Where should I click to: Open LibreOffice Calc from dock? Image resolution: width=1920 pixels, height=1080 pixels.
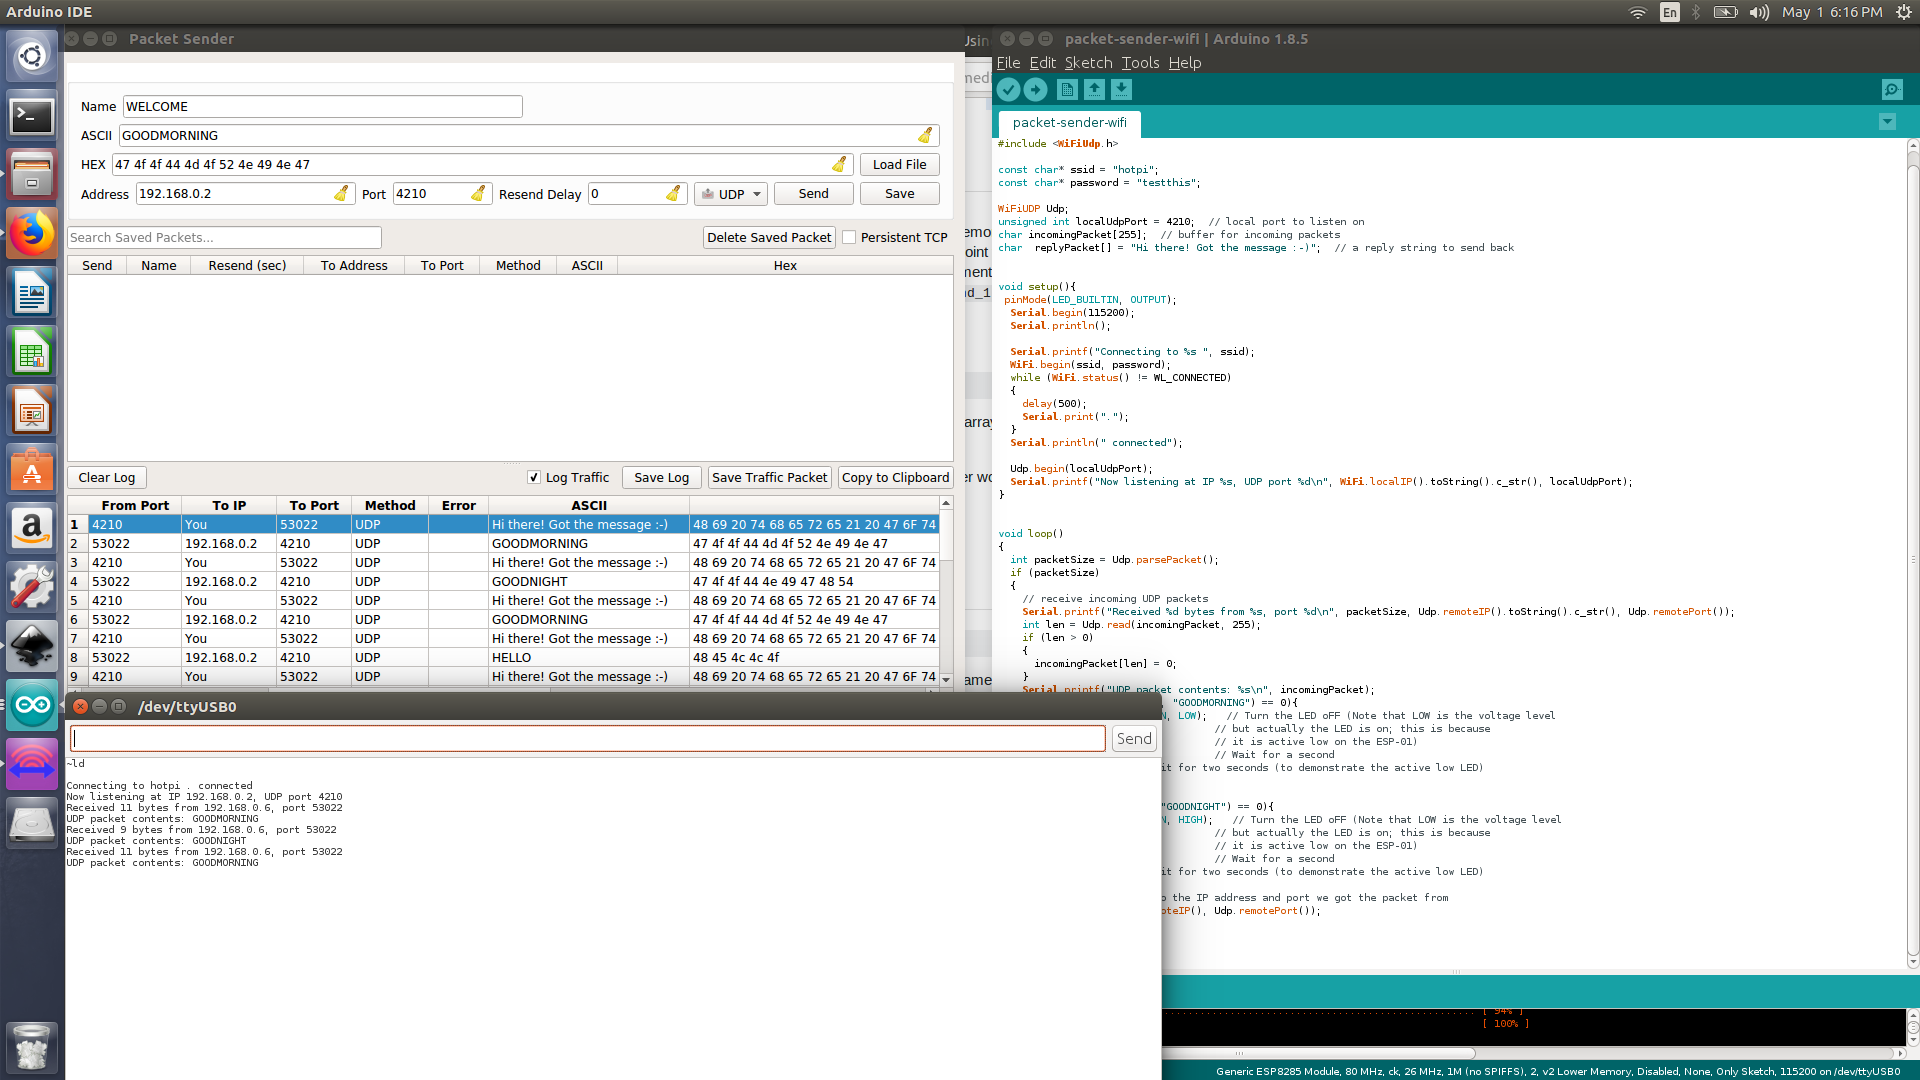click(32, 352)
